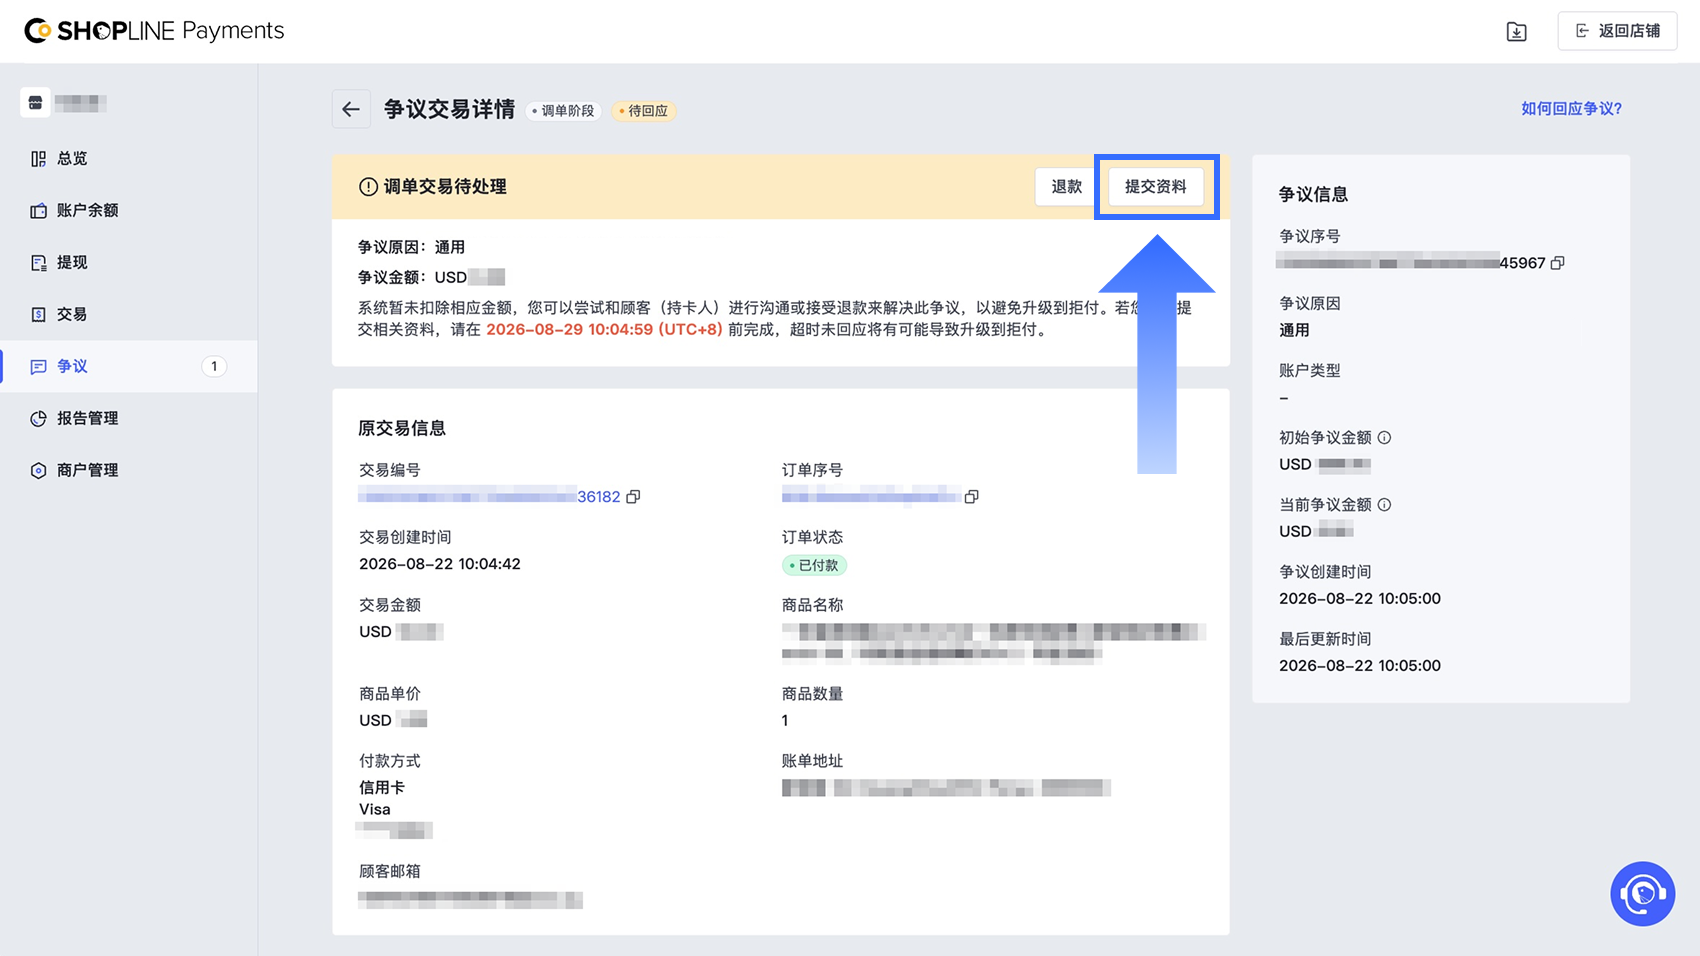Click the 调单阶段 status tag
Screen dimensions: 1700x956
pyautogui.click(x=563, y=111)
